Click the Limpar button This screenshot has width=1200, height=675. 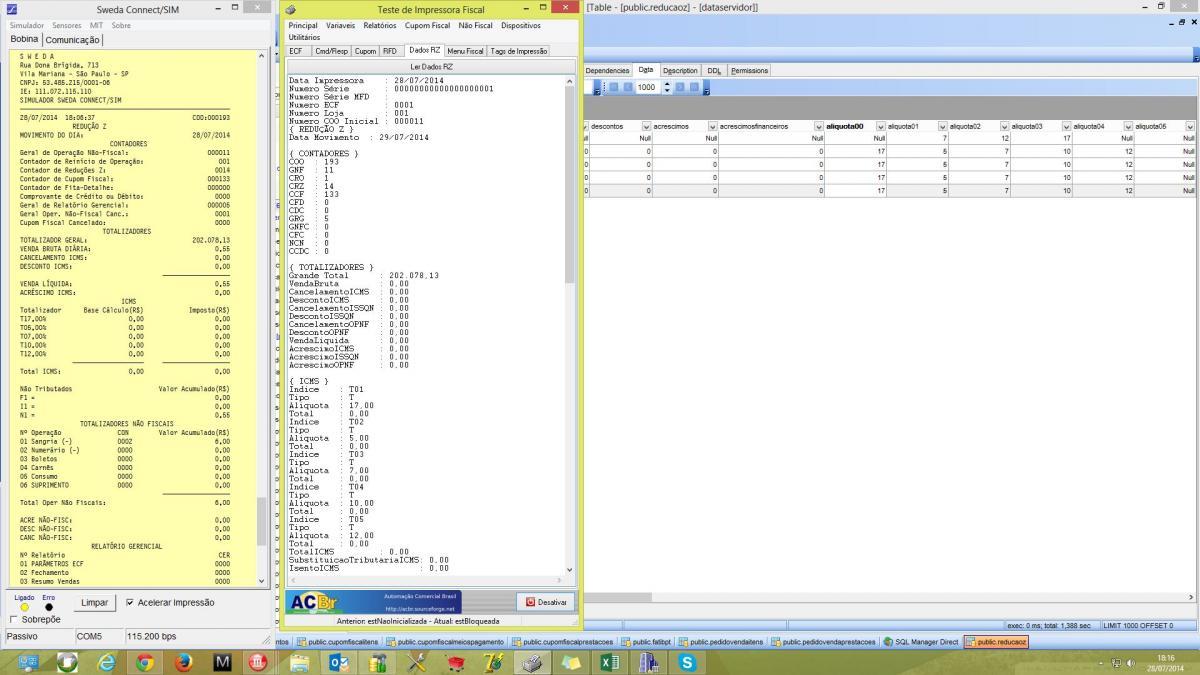(94, 603)
